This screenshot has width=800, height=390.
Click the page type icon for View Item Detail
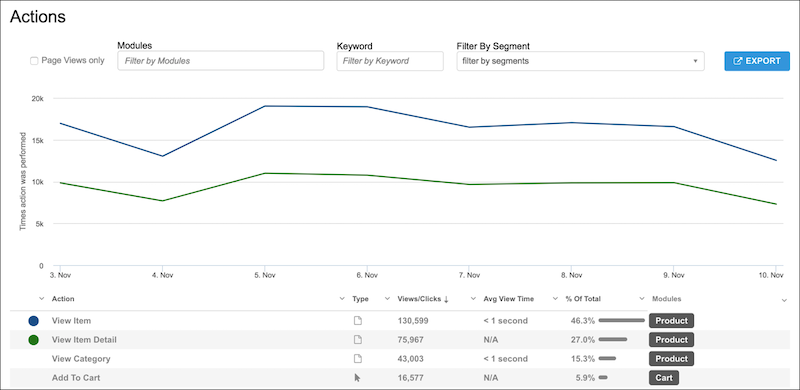tap(358, 339)
